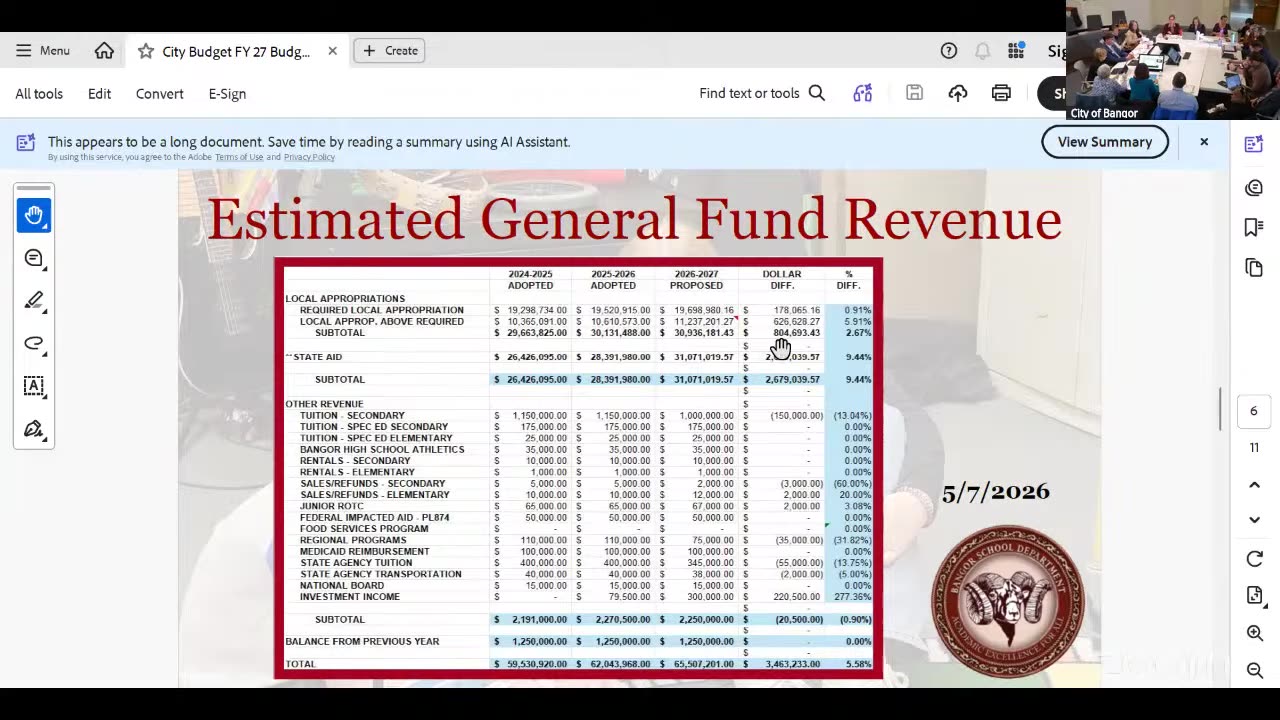
Task: Select the Hand pan tool
Action: [x=34, y=215]
